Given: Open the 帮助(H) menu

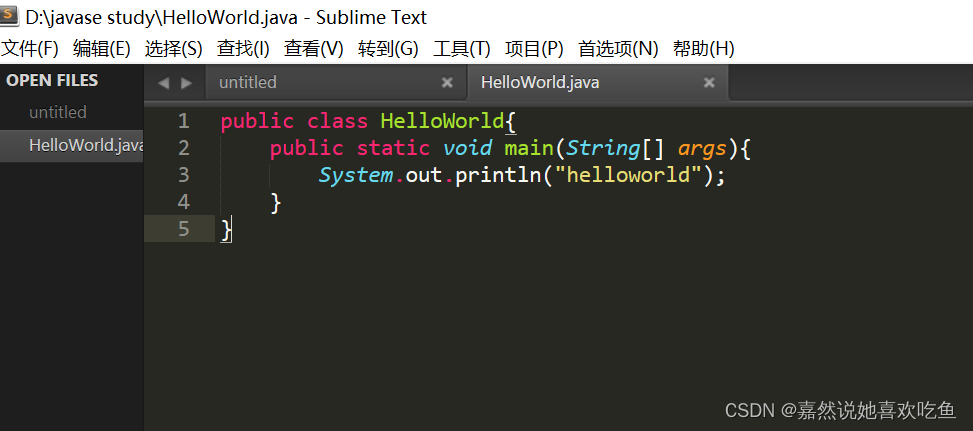Looking at the screenshot, I should [x=704, y=49].
